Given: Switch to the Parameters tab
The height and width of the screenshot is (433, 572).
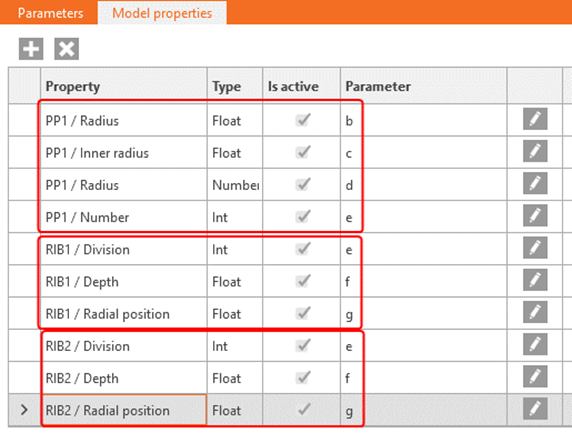Looking at the screenshot, I should pos(50,13).
